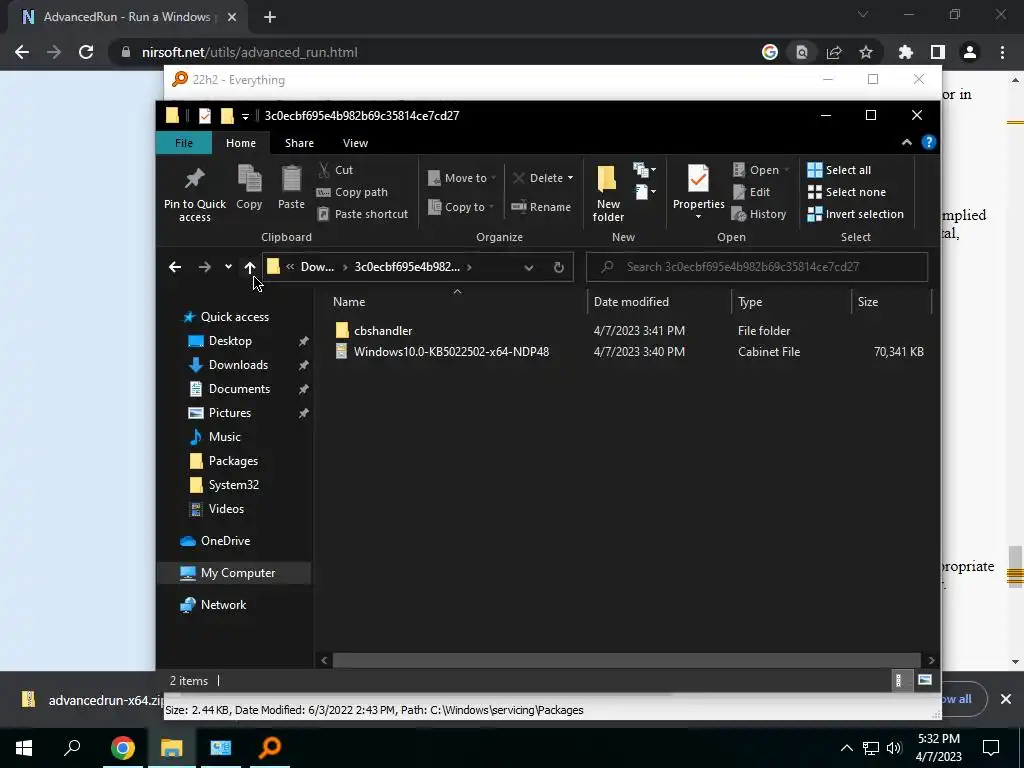
Task: Open Network in navigation pane
Action: 223,605
